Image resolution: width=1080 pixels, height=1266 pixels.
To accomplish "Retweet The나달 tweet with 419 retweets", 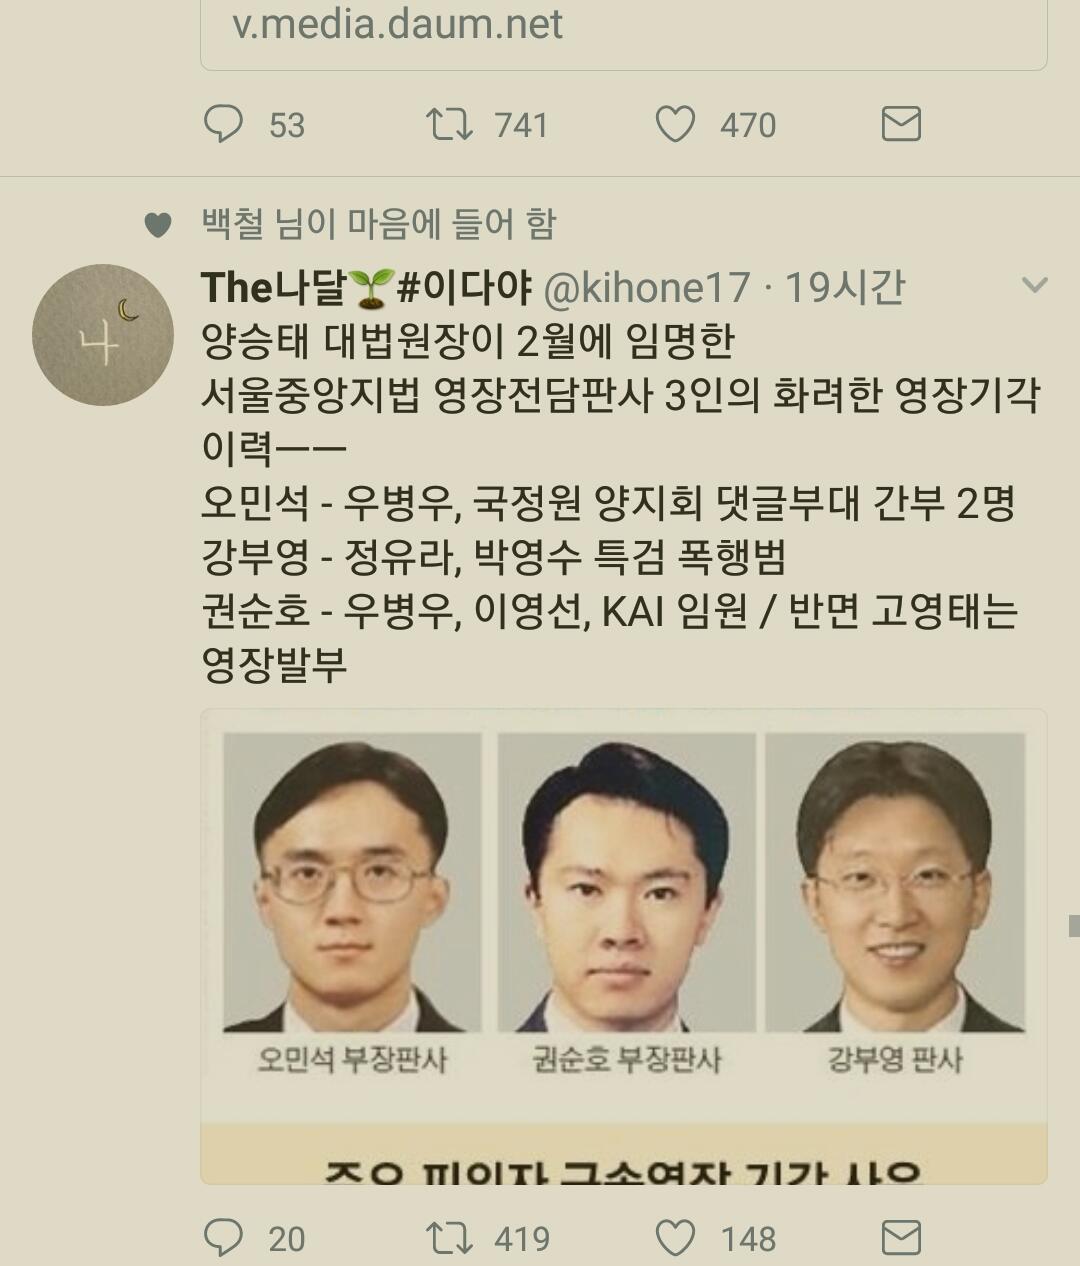I will click(449, 1238).
